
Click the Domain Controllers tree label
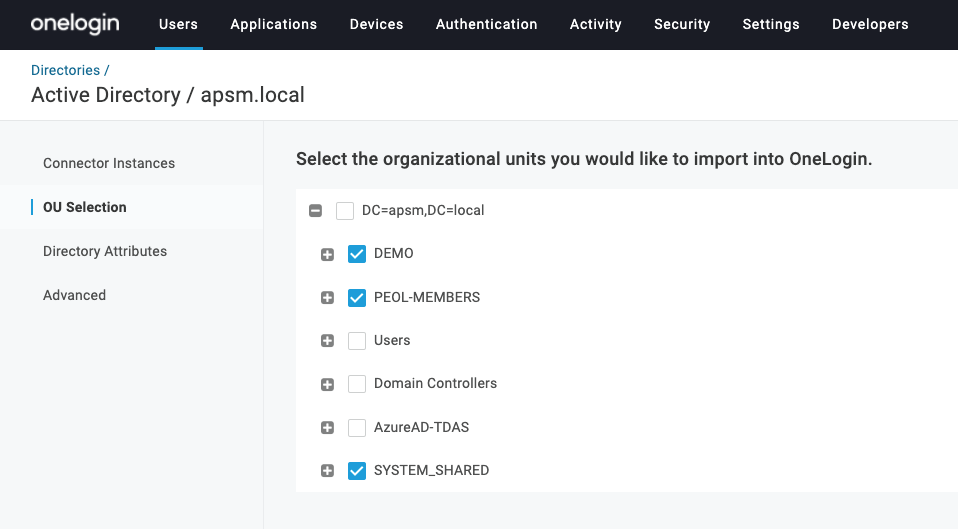coord(435,384)
